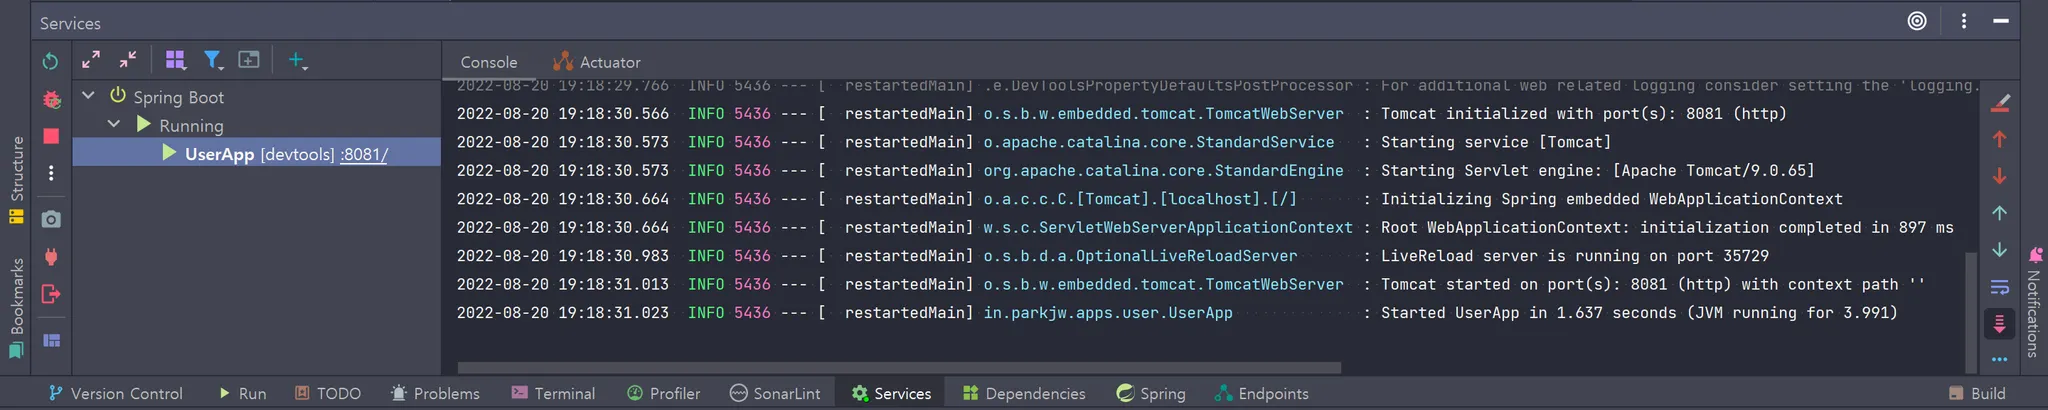Image resolution: width=2048 pixels, height=410 pixels.
Task: Click the Clear console icon
Action: coord(2000,102)
